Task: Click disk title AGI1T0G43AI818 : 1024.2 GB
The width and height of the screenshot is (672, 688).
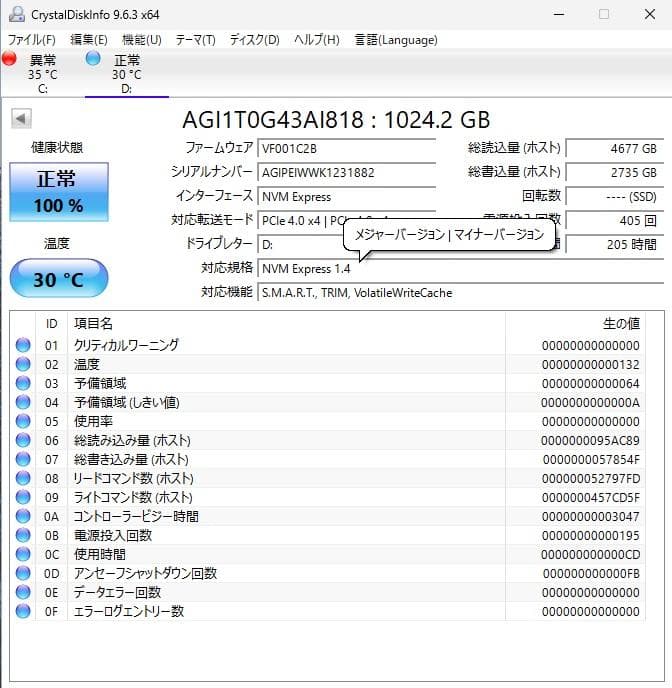Action: click(336, 120)
